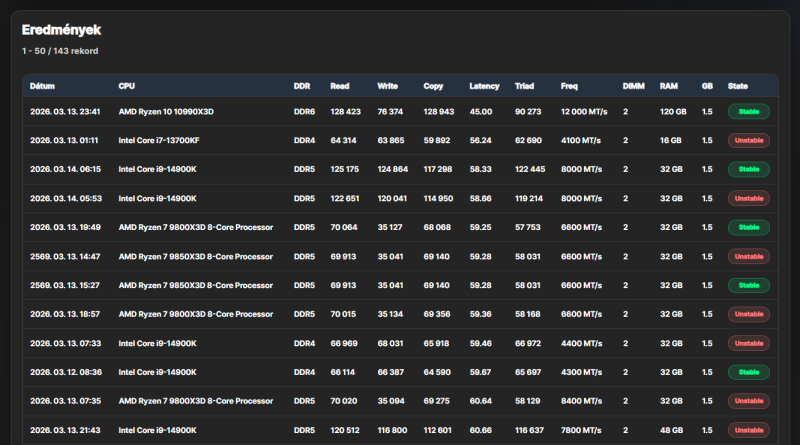Click the State column header

point(737,86)
